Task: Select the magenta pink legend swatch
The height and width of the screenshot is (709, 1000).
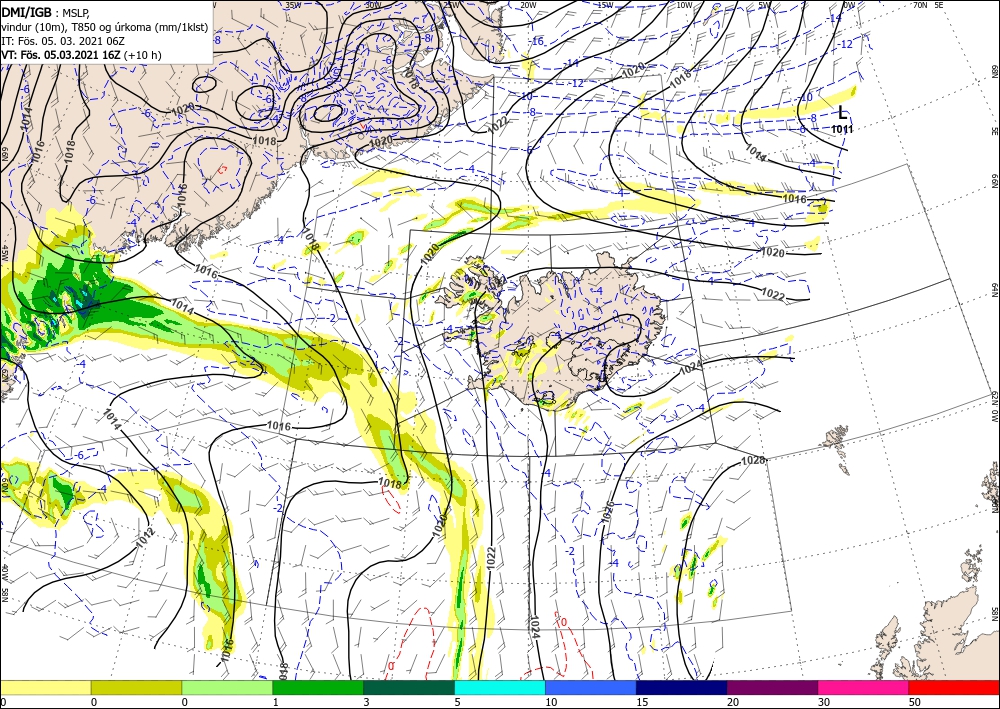Action: [864, 687]
